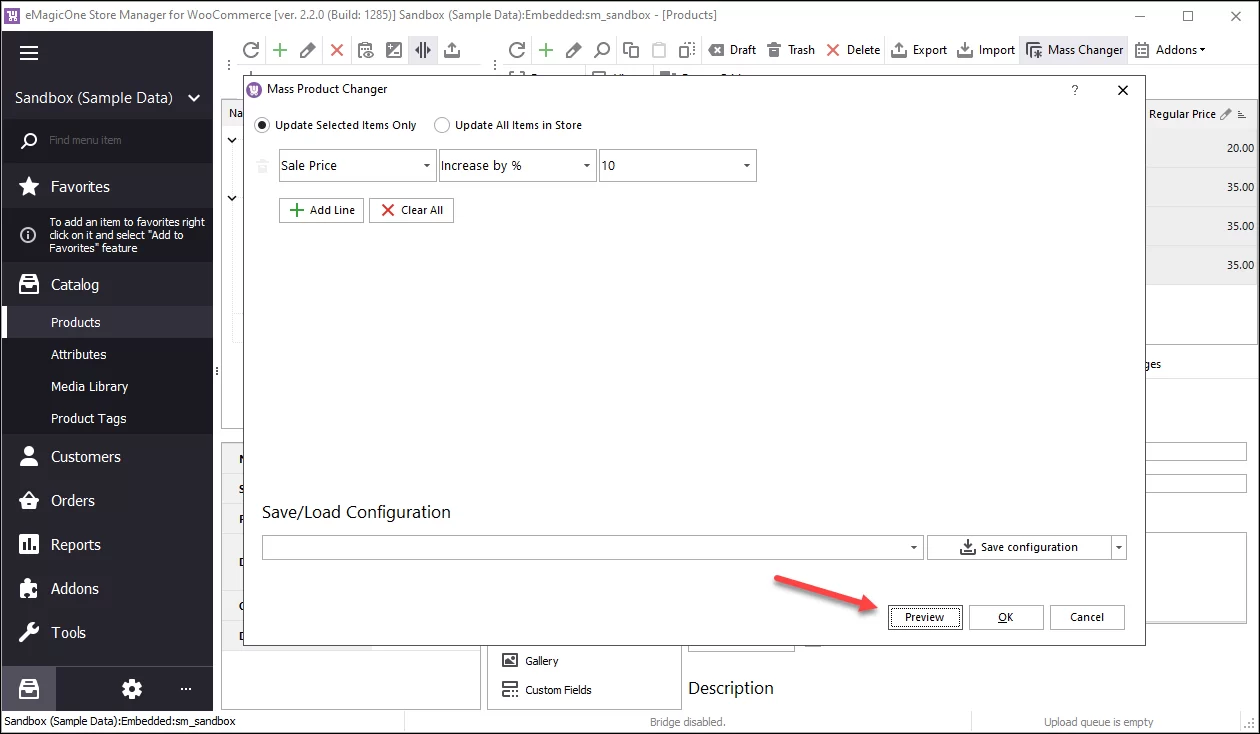The height and width of the screenshot is (734, 1260).
Task: Select Update Selected Items Only option
Action: point(262,125)
